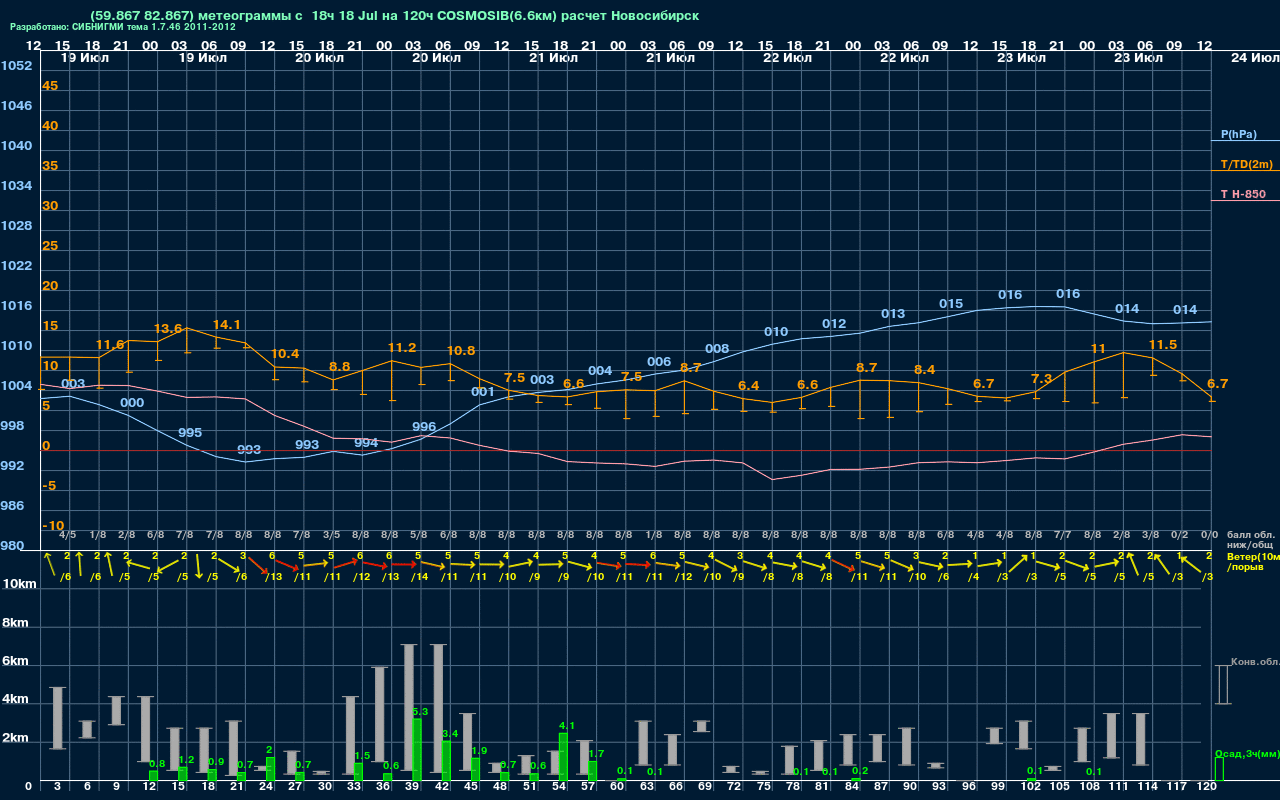This screenshot has height=800, width=1280.
Task: Click the 1.2 precipitation amount
Action: click(x=186, y=760)
